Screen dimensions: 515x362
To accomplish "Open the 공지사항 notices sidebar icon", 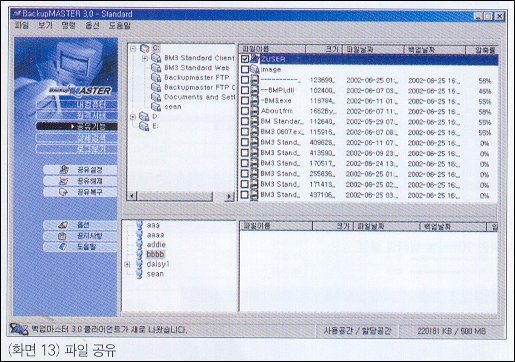I will 62,236.
